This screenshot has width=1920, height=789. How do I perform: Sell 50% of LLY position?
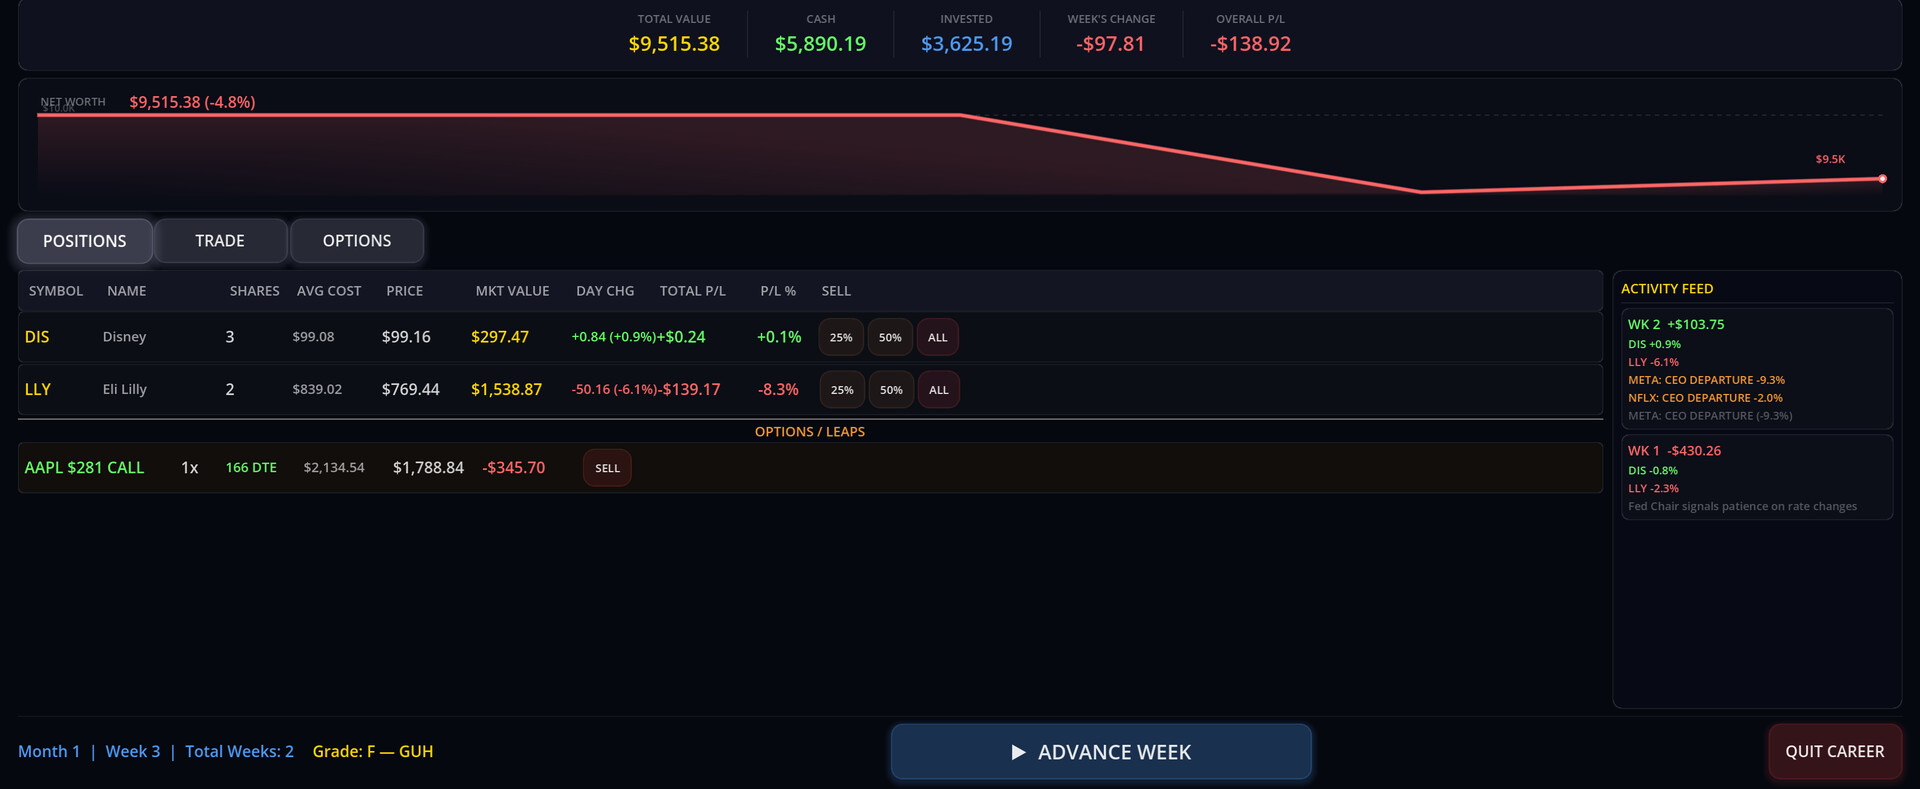[x=891, y=390]
